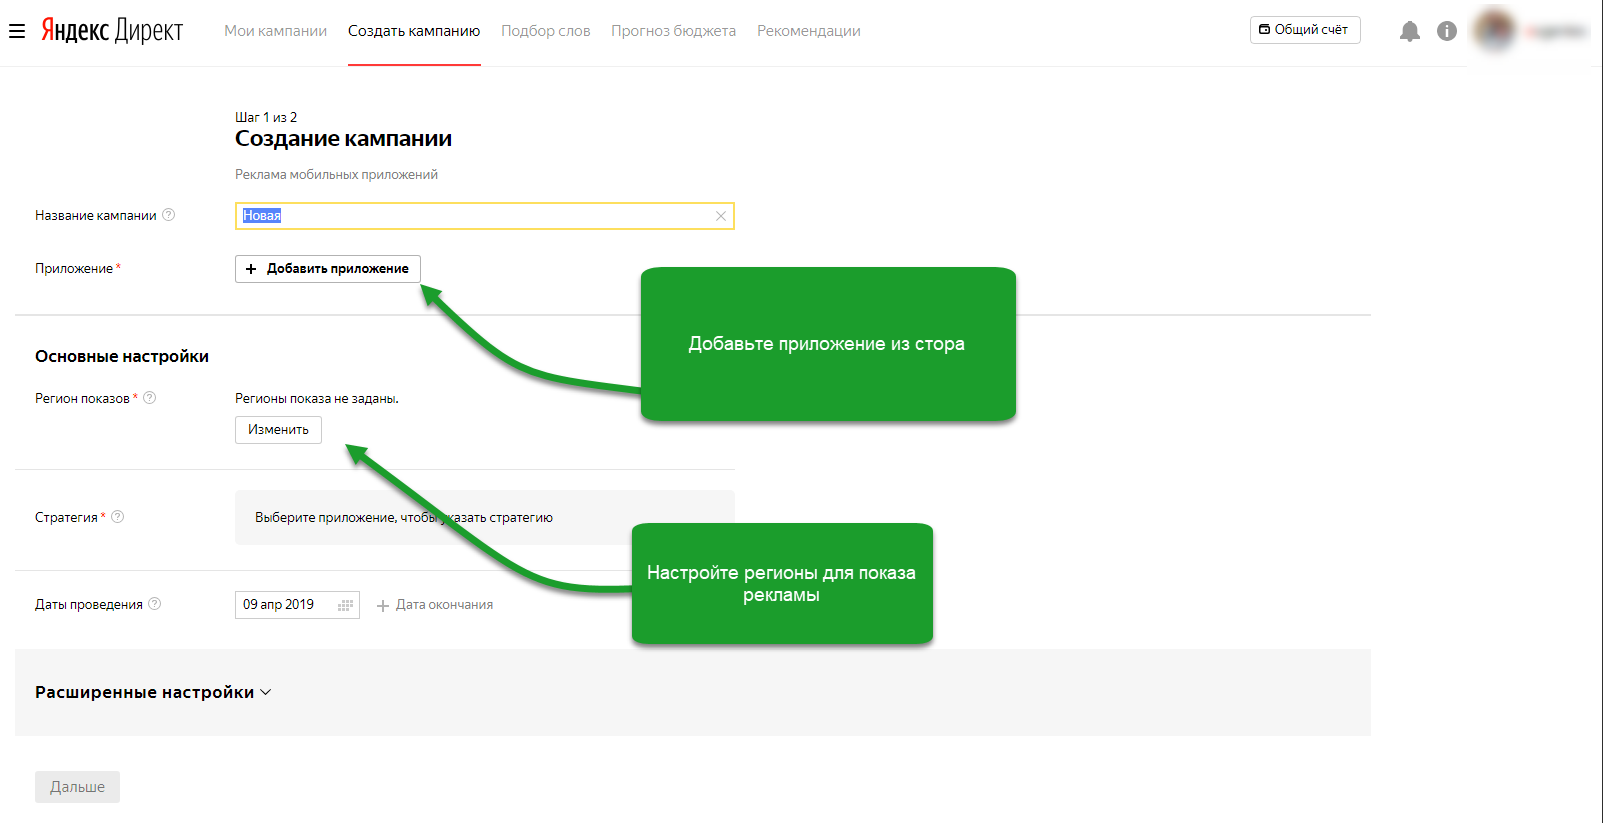
Task: Add campaign end date via Дата окончания
Action: (x=435, y=605)
